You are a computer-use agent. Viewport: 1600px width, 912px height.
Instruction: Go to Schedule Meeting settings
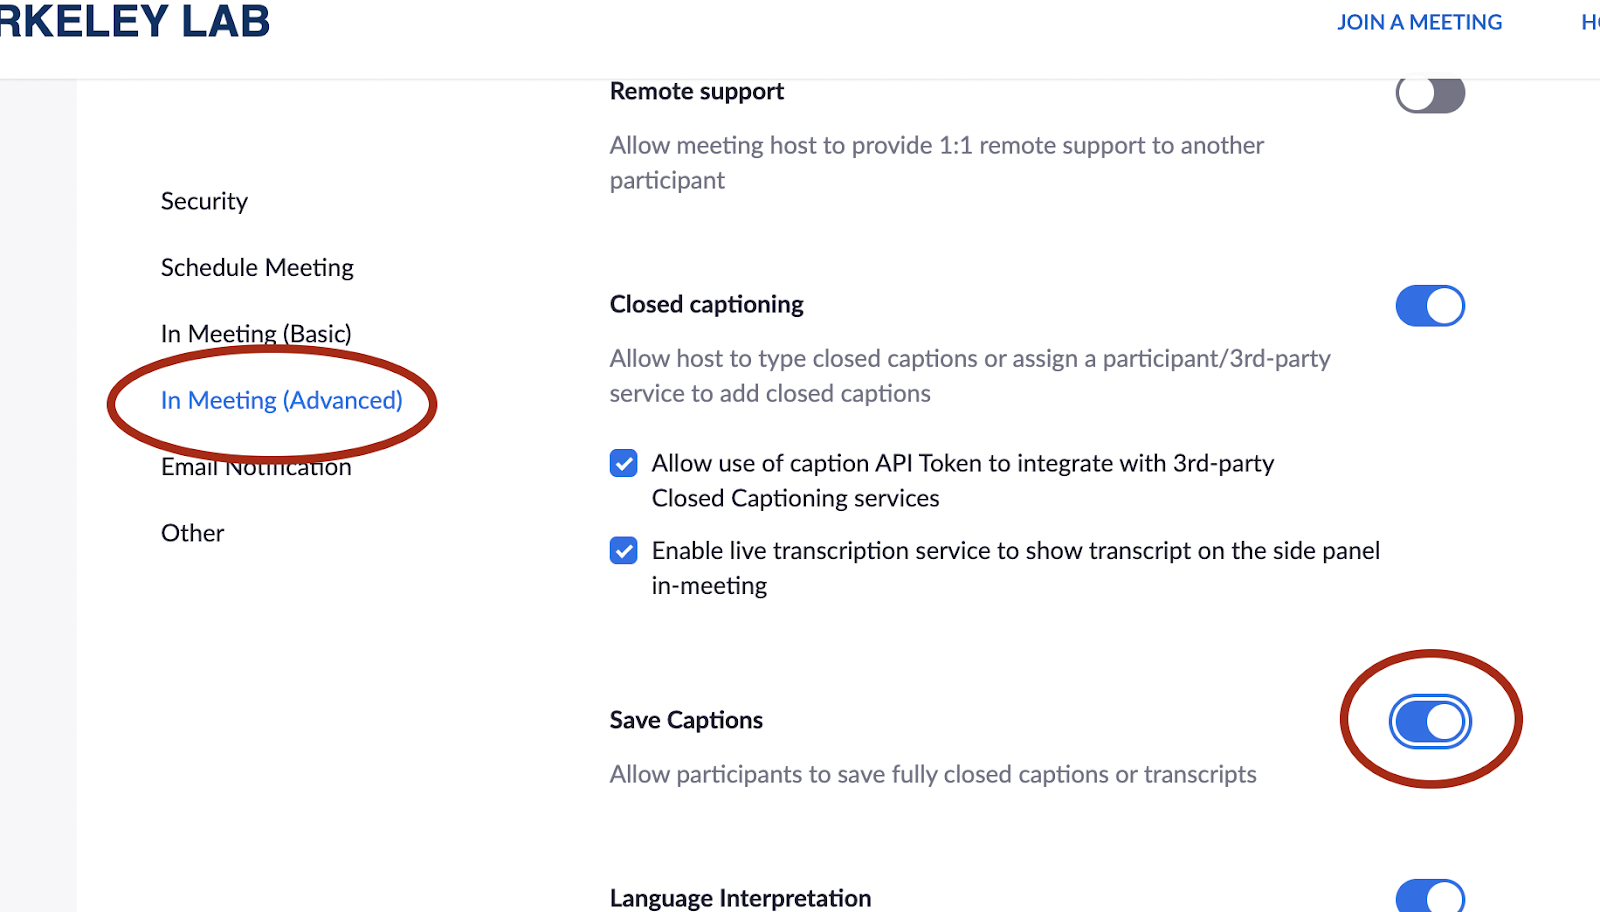(x=257, y=268)
